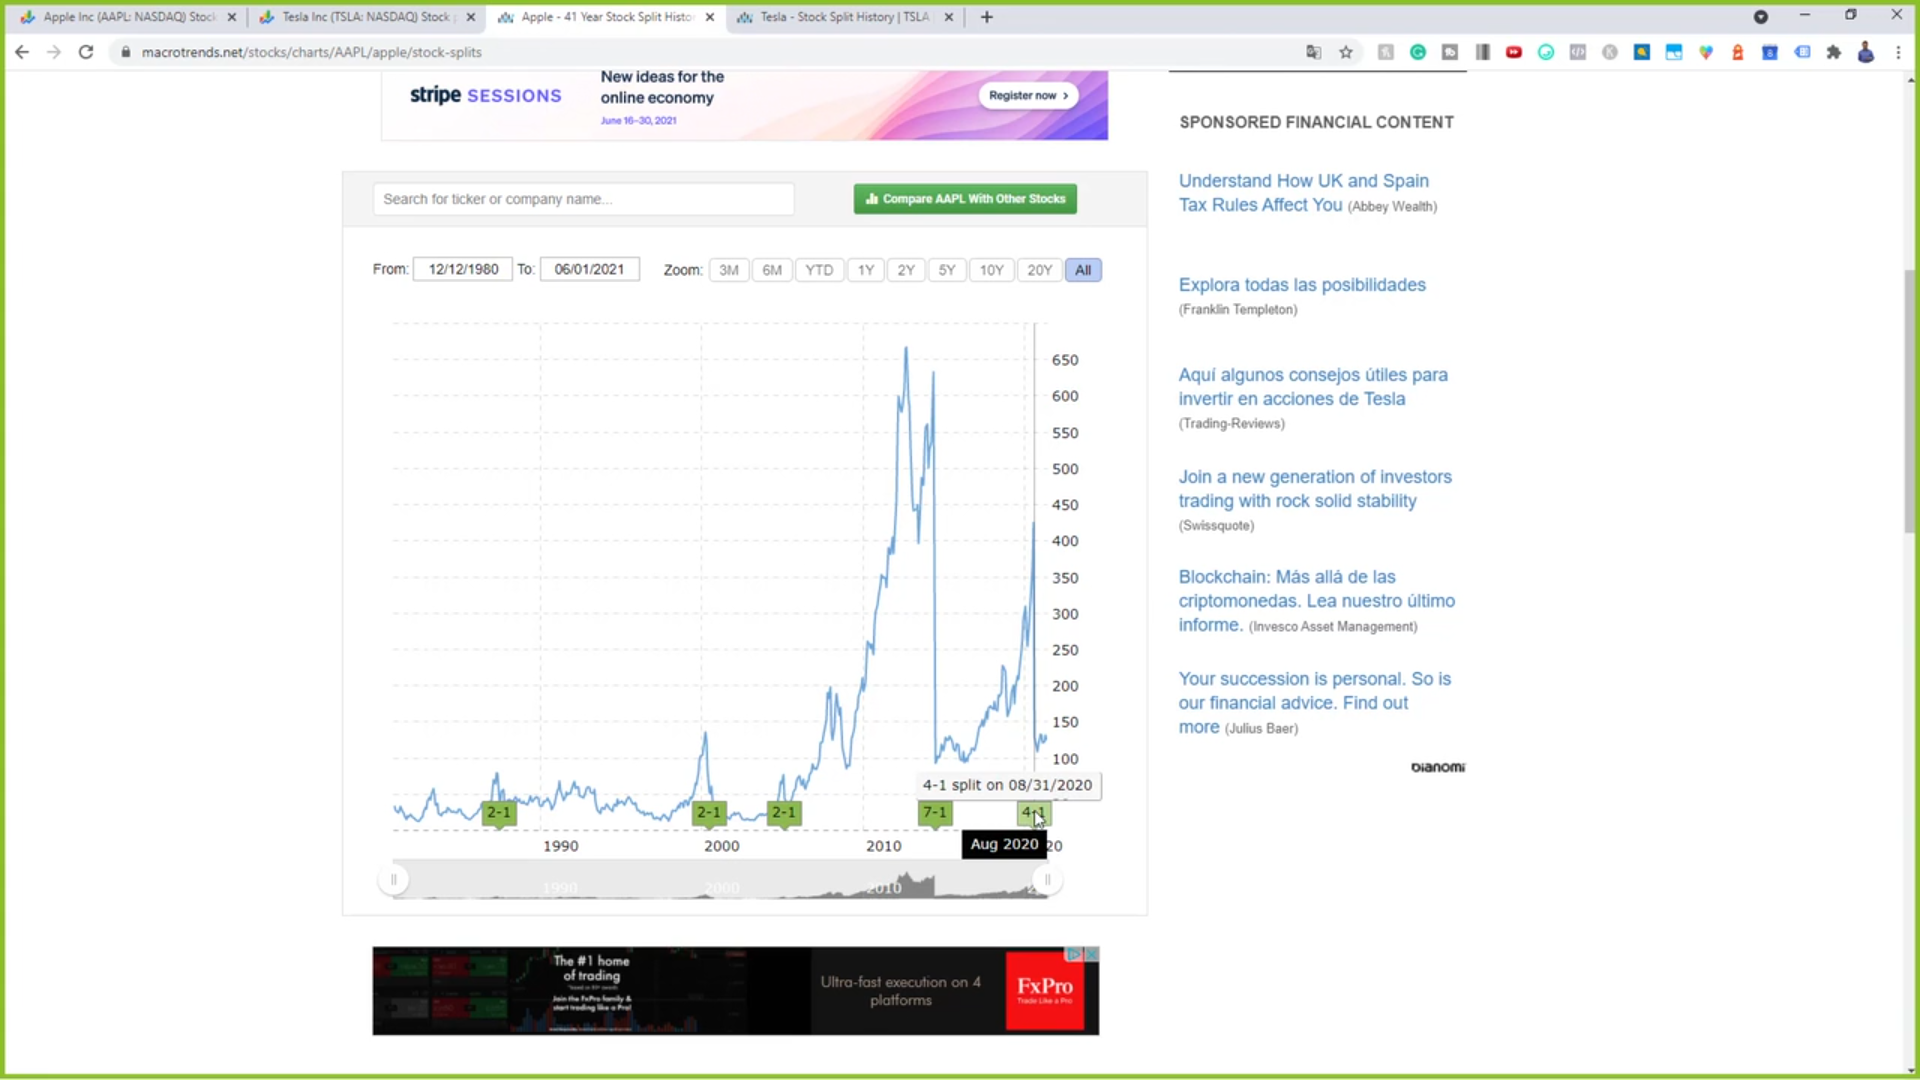Focus the ticker or company search field

pyautogui.click(x=584, y=199)
